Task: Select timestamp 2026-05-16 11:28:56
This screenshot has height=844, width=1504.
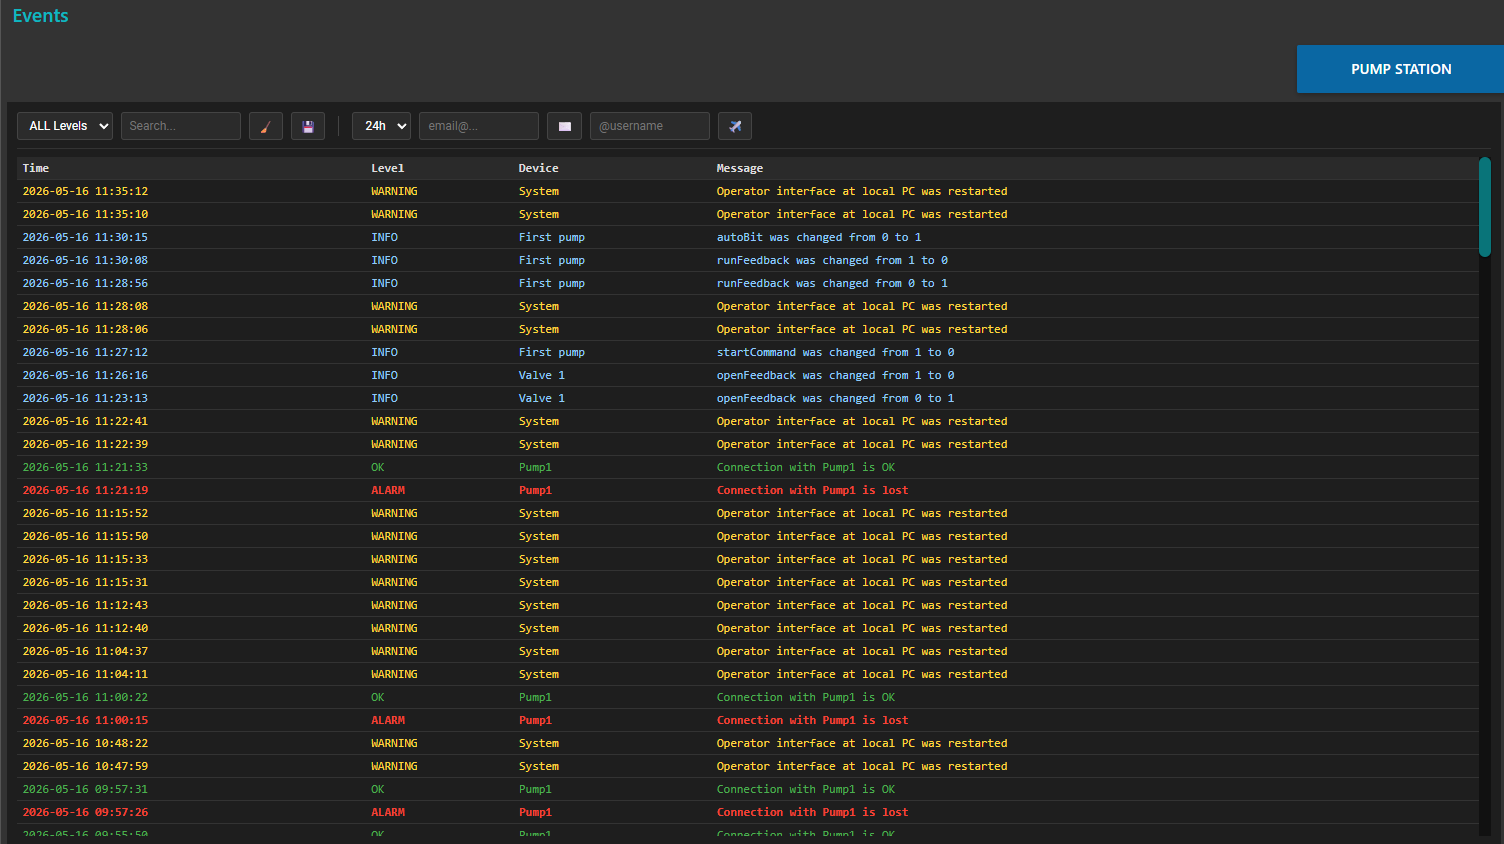Action: point(85,283)
